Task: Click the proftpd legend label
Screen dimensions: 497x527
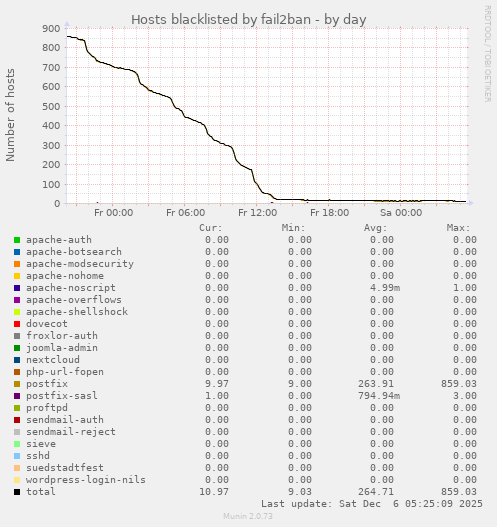Action: 47,408
